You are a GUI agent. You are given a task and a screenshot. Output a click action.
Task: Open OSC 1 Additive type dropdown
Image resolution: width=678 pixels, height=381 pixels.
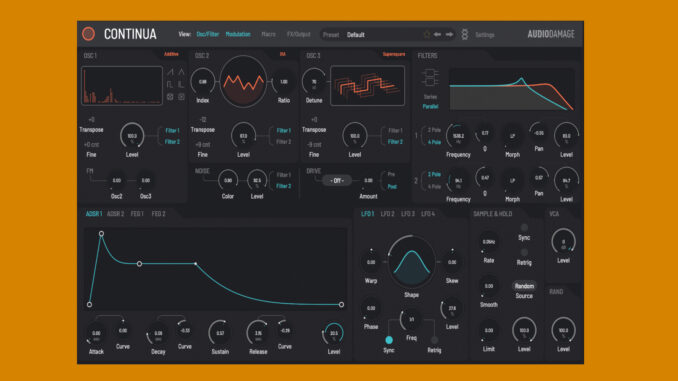click(x=171, y=54)
